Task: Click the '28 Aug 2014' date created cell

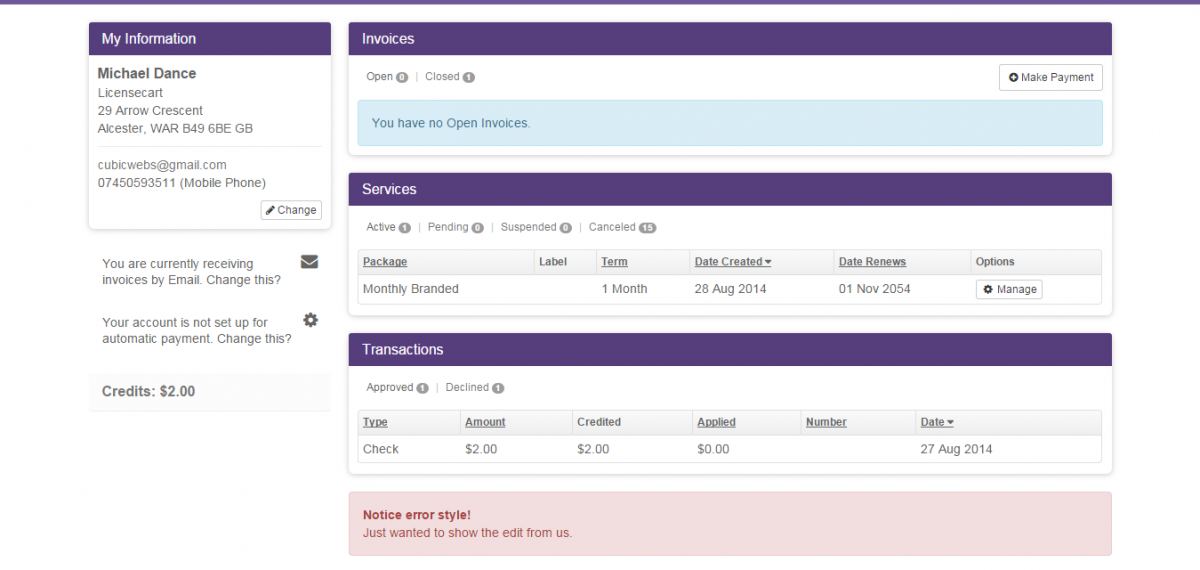Action: point(733,289)
